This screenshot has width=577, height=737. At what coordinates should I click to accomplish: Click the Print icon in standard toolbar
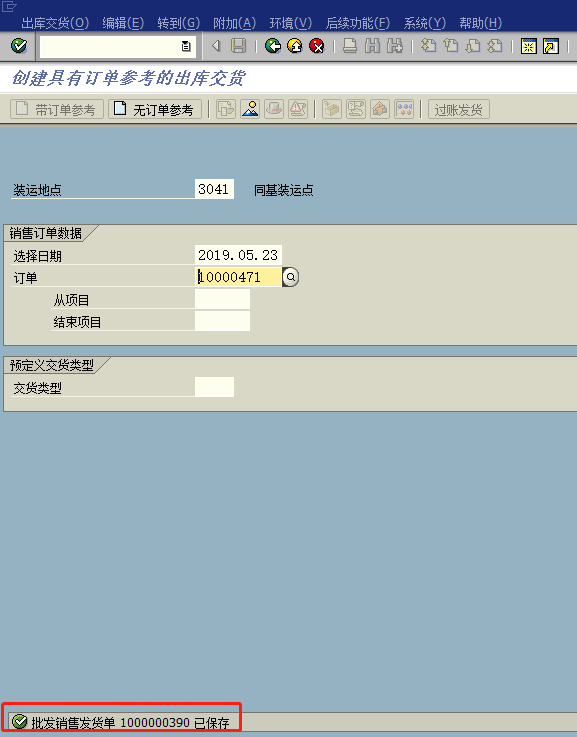point(350,46)
